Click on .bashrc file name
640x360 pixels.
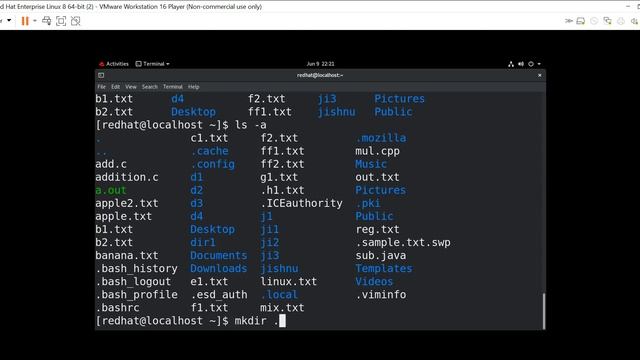[117, 308]
